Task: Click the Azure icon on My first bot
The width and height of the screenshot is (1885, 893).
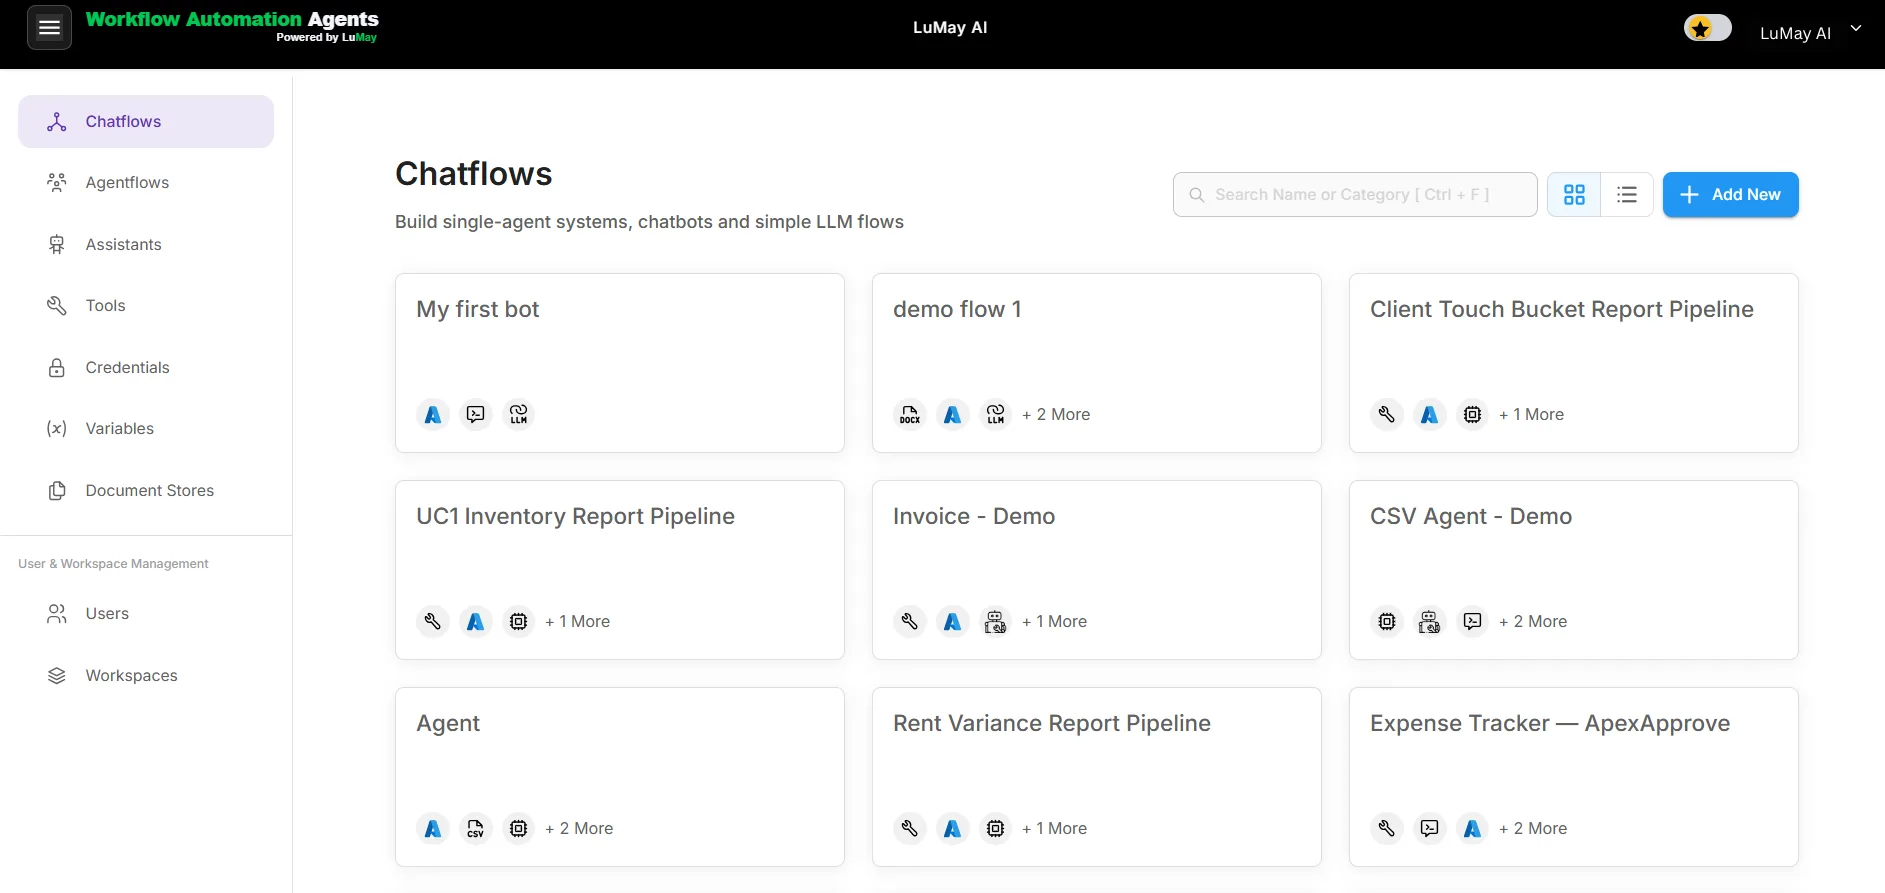Action: pyautogui.click(x=433, y=414)
